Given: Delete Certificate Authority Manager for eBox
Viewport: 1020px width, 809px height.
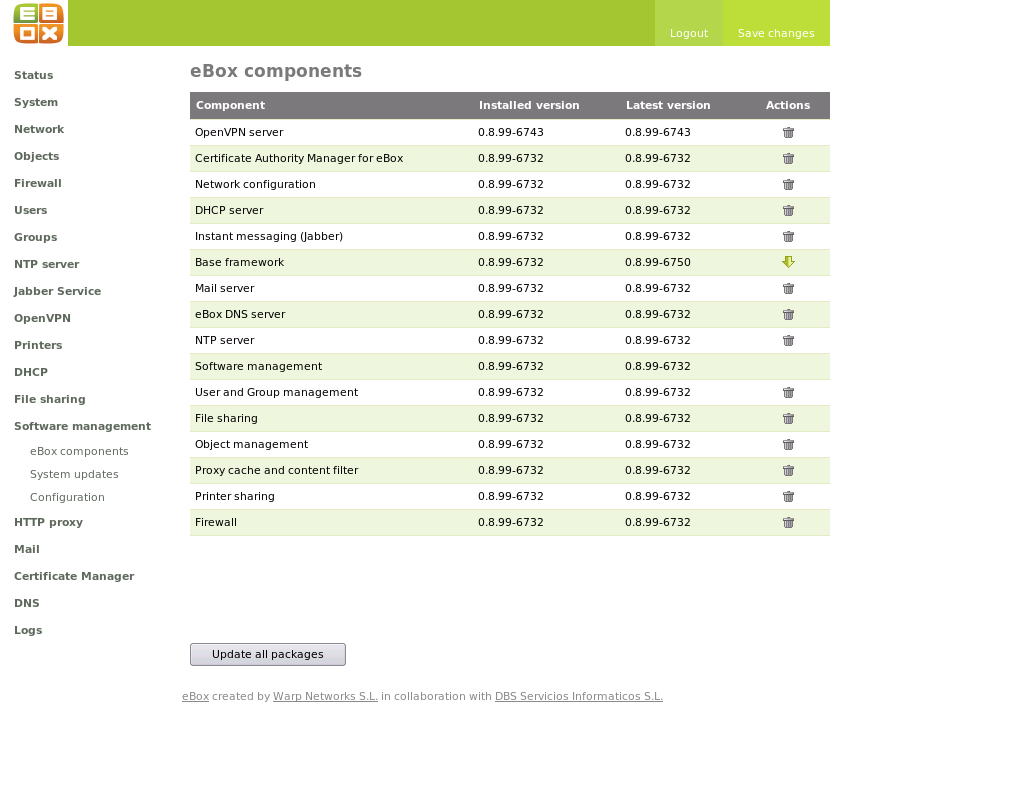Looking at the screenshot, I should coord(788,159).
